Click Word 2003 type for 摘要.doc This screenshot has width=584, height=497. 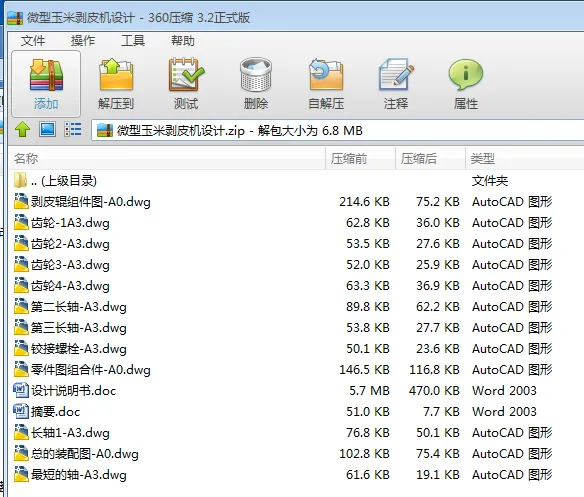point(504,412)
